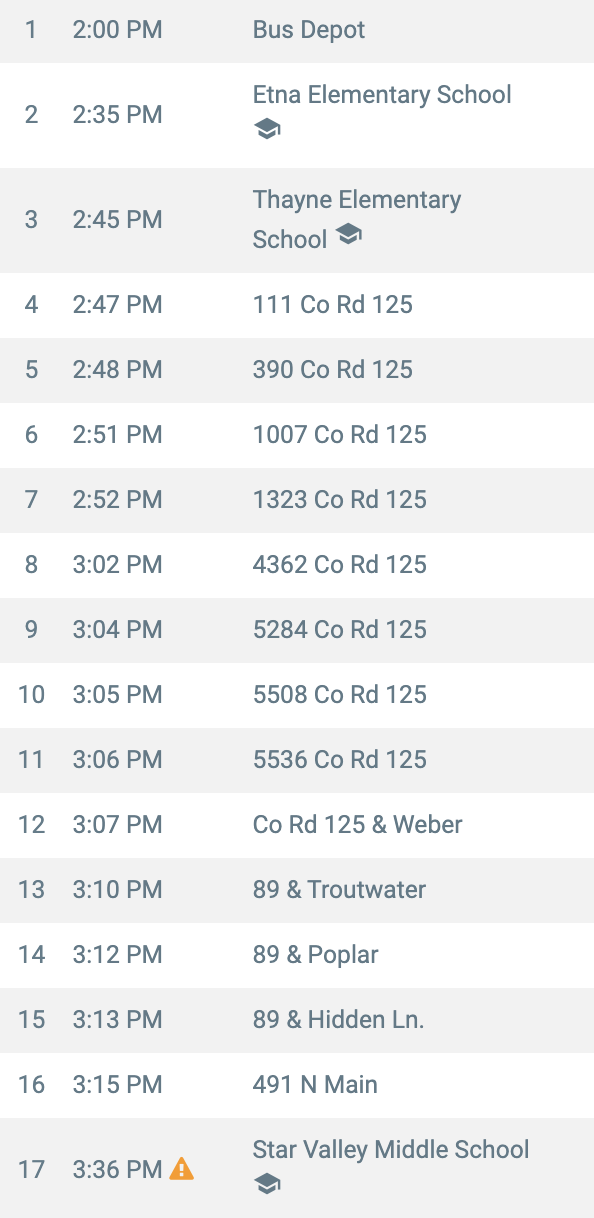Open the 89 & Poplar stop
The image size is (594, 1218).
pos(297,954)
